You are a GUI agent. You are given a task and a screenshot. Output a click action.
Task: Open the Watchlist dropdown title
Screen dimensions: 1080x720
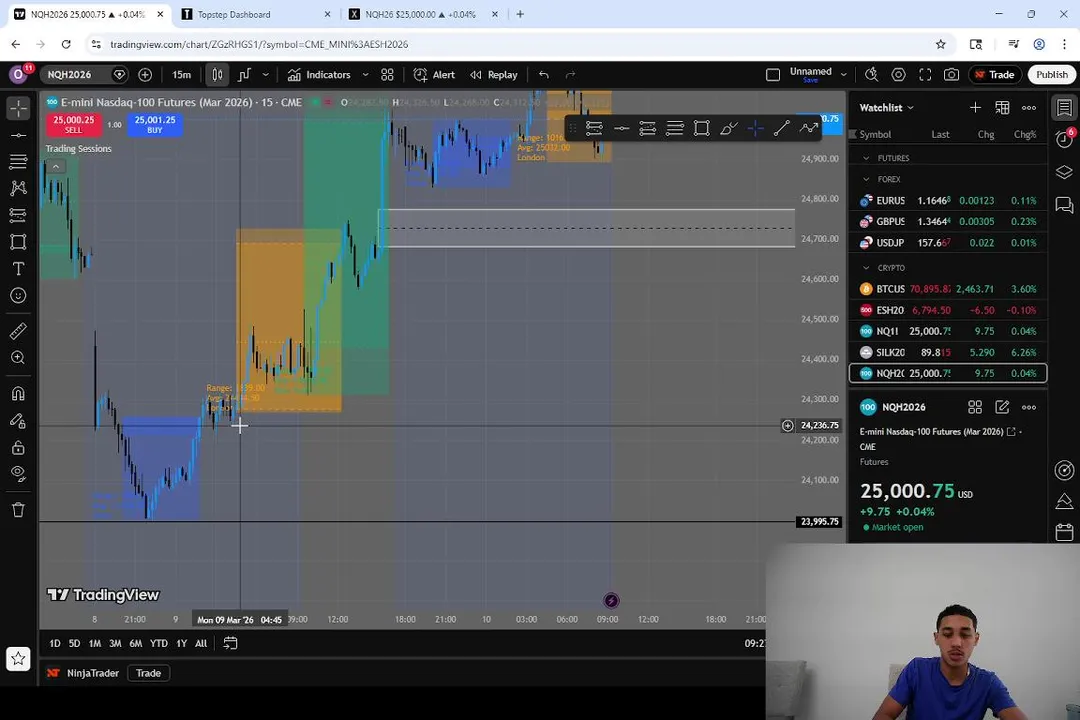pyautogui.click(x=886, y=107)
